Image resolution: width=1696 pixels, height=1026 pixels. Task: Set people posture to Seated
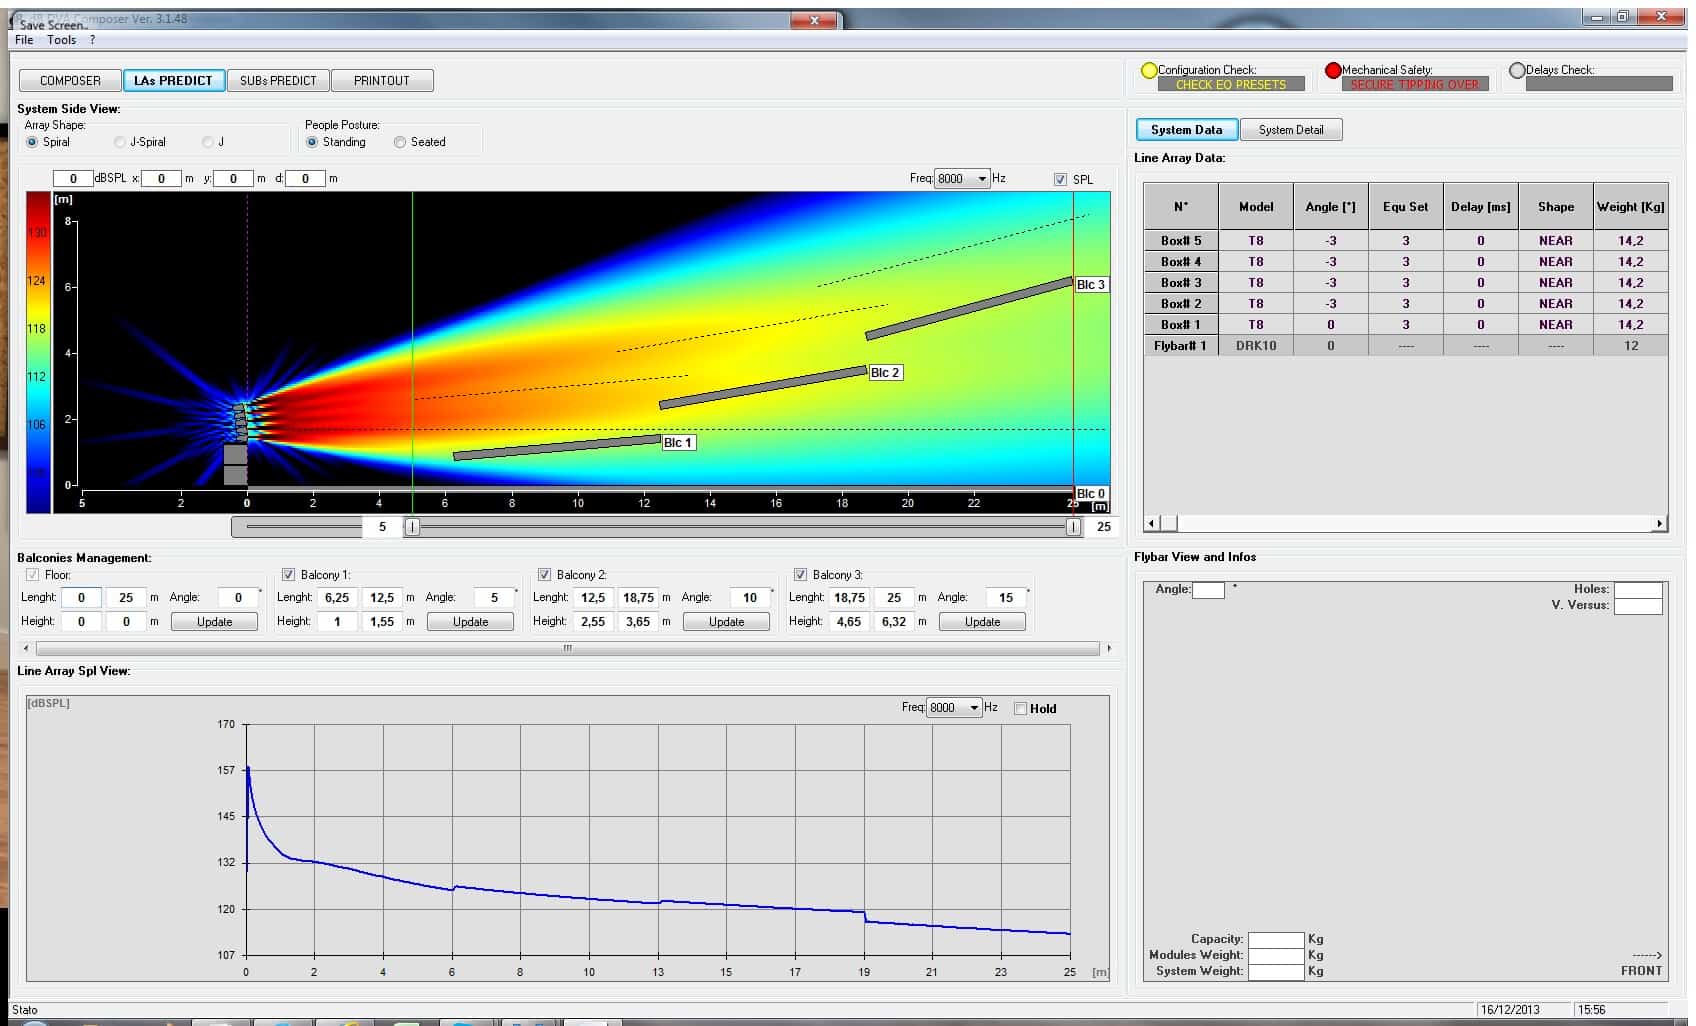click(x=400, y=142)
